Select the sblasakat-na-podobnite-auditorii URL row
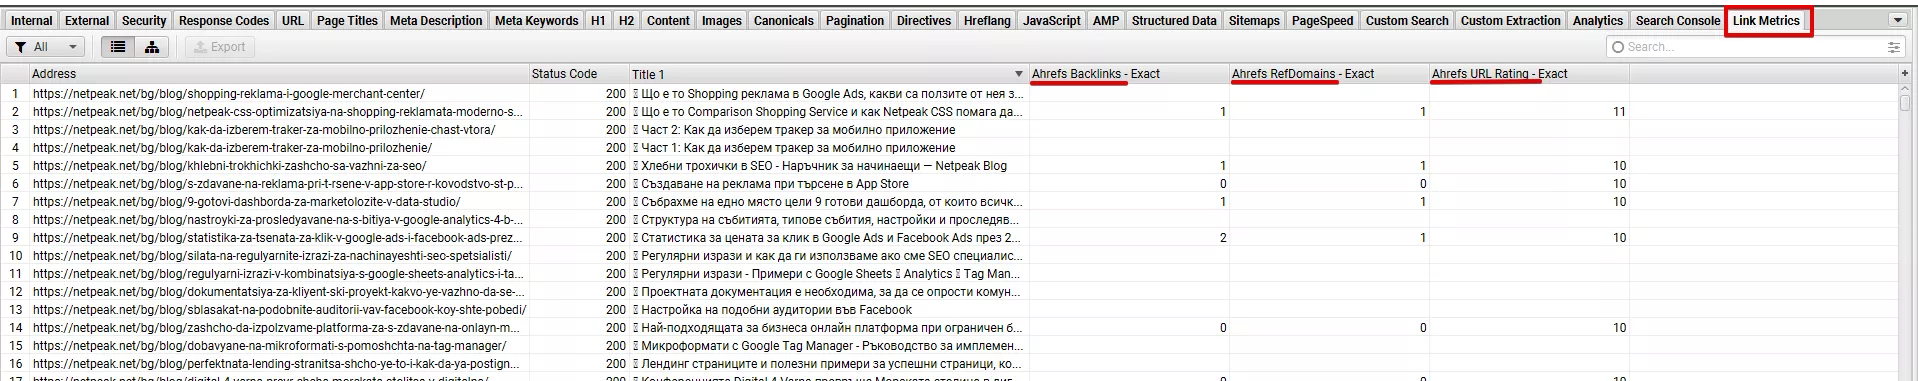Screen dimensions: 1918x381 (x=279, y=310)
